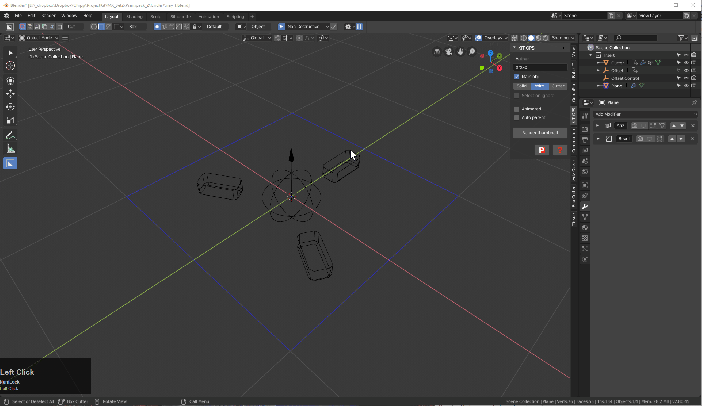Select the Annotate pencil tool
Viewport: 702px width, 406px height.
(x=10, y=135)
